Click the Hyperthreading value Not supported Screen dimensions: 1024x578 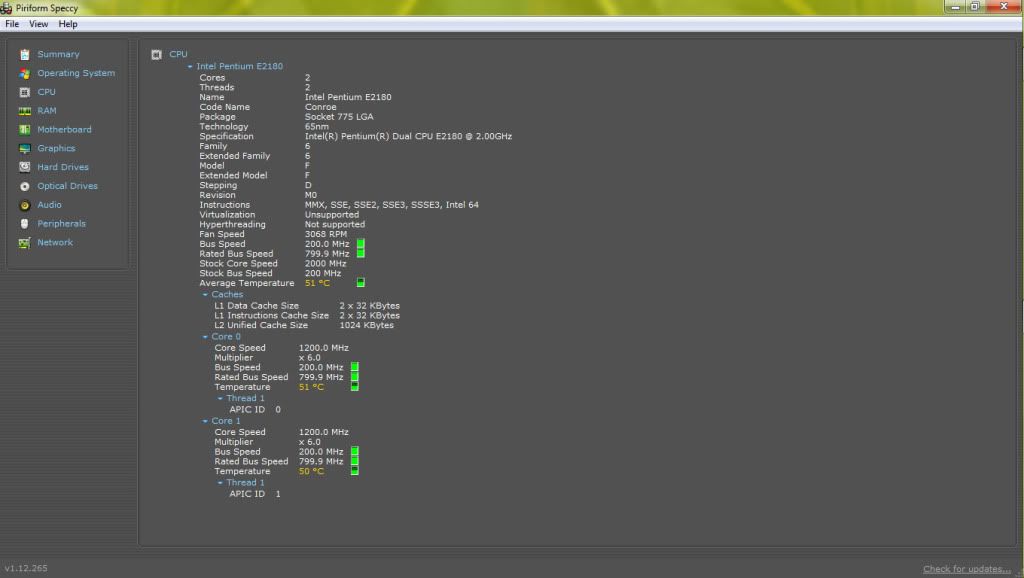[x=335, y=225]
